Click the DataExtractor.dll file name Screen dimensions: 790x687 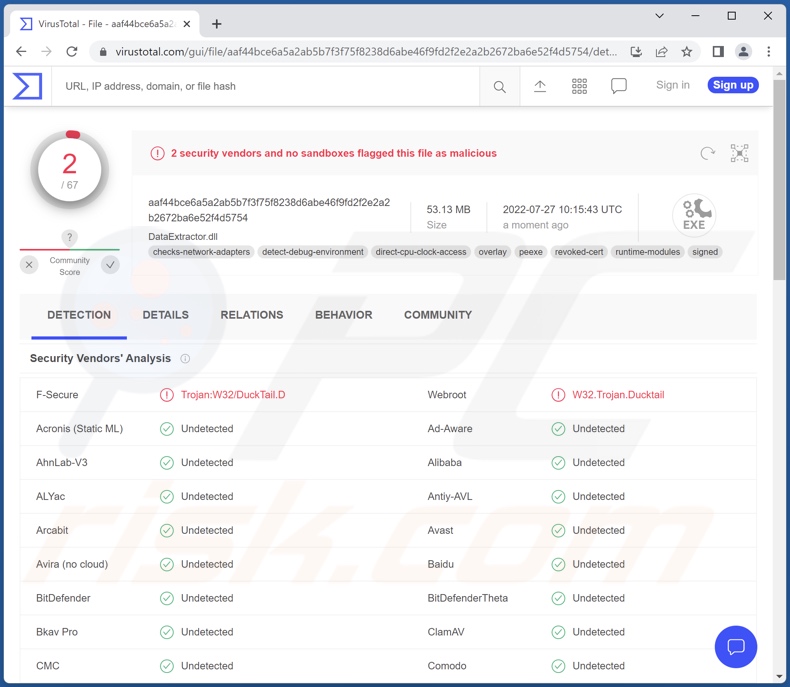(x=183, y=236)
